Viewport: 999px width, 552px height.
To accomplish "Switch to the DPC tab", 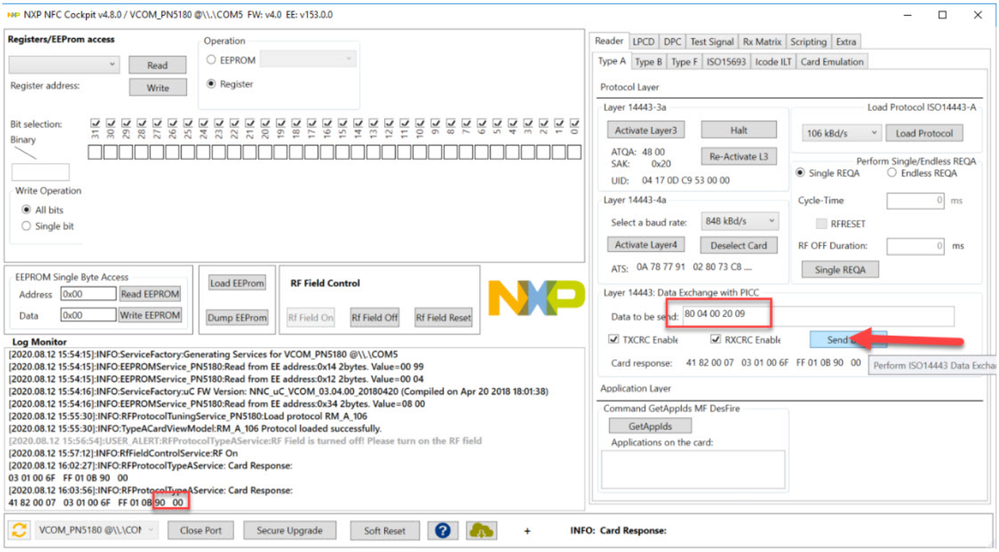I will click(x=672, y=41).
